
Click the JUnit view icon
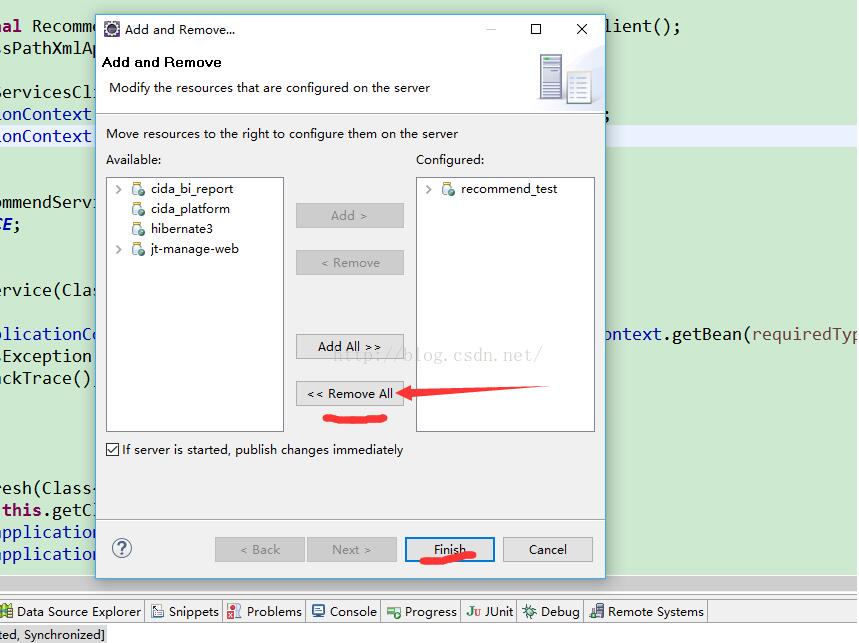pos(474,611)
